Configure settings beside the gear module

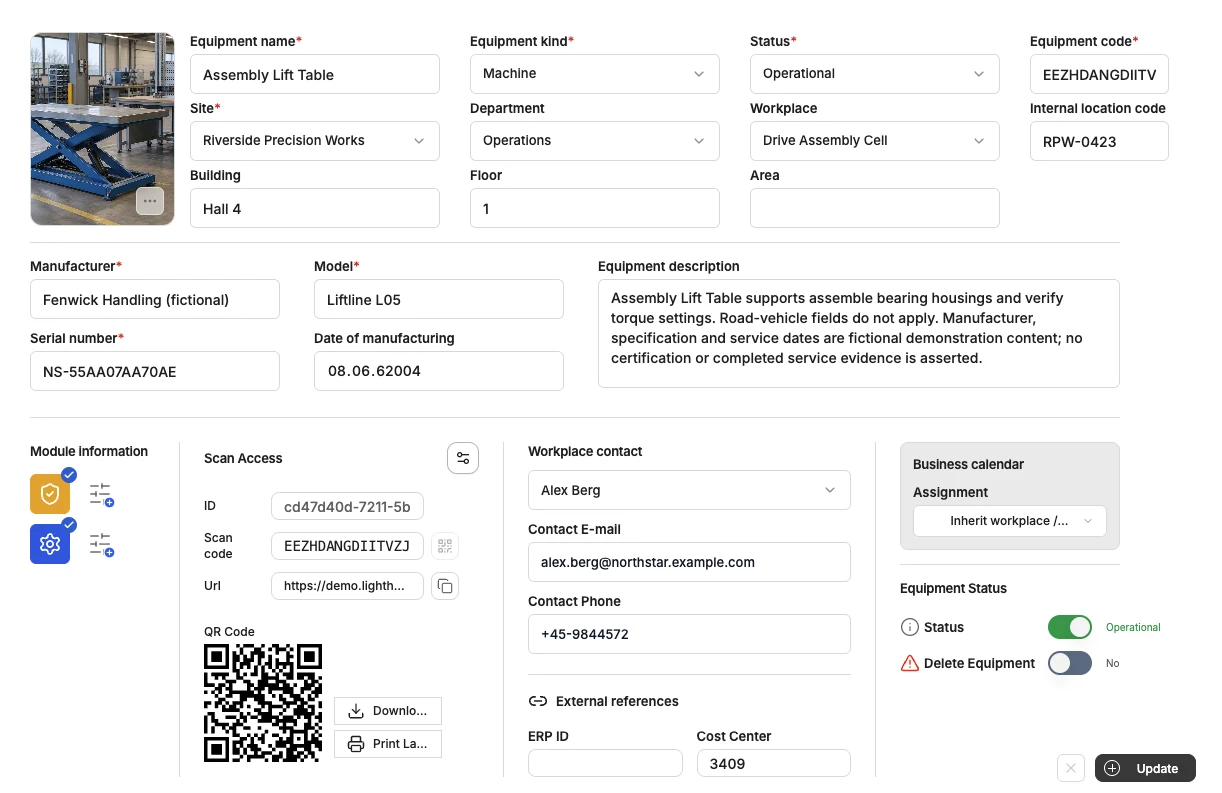pyautogui.click(x=101, y=544)
